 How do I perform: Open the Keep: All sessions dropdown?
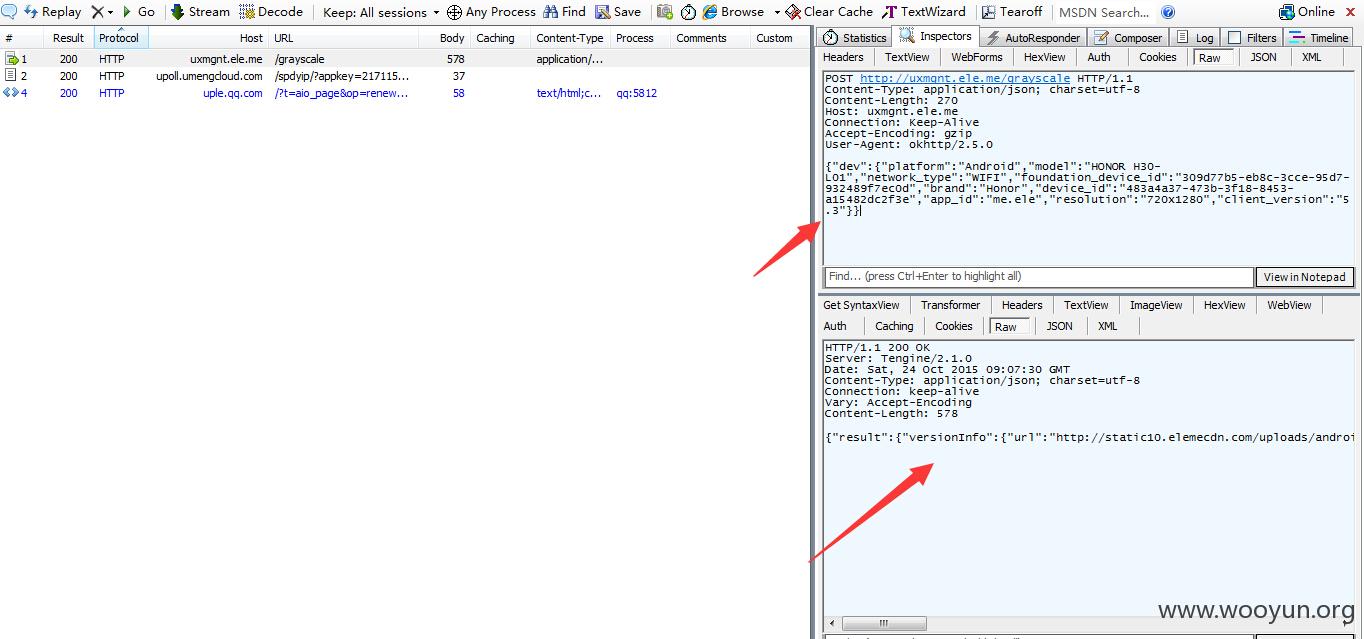[381, 12]
